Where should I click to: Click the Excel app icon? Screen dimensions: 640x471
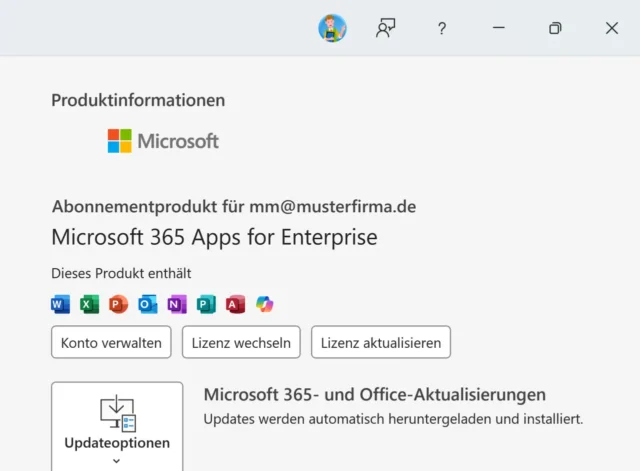coord(89,304)
